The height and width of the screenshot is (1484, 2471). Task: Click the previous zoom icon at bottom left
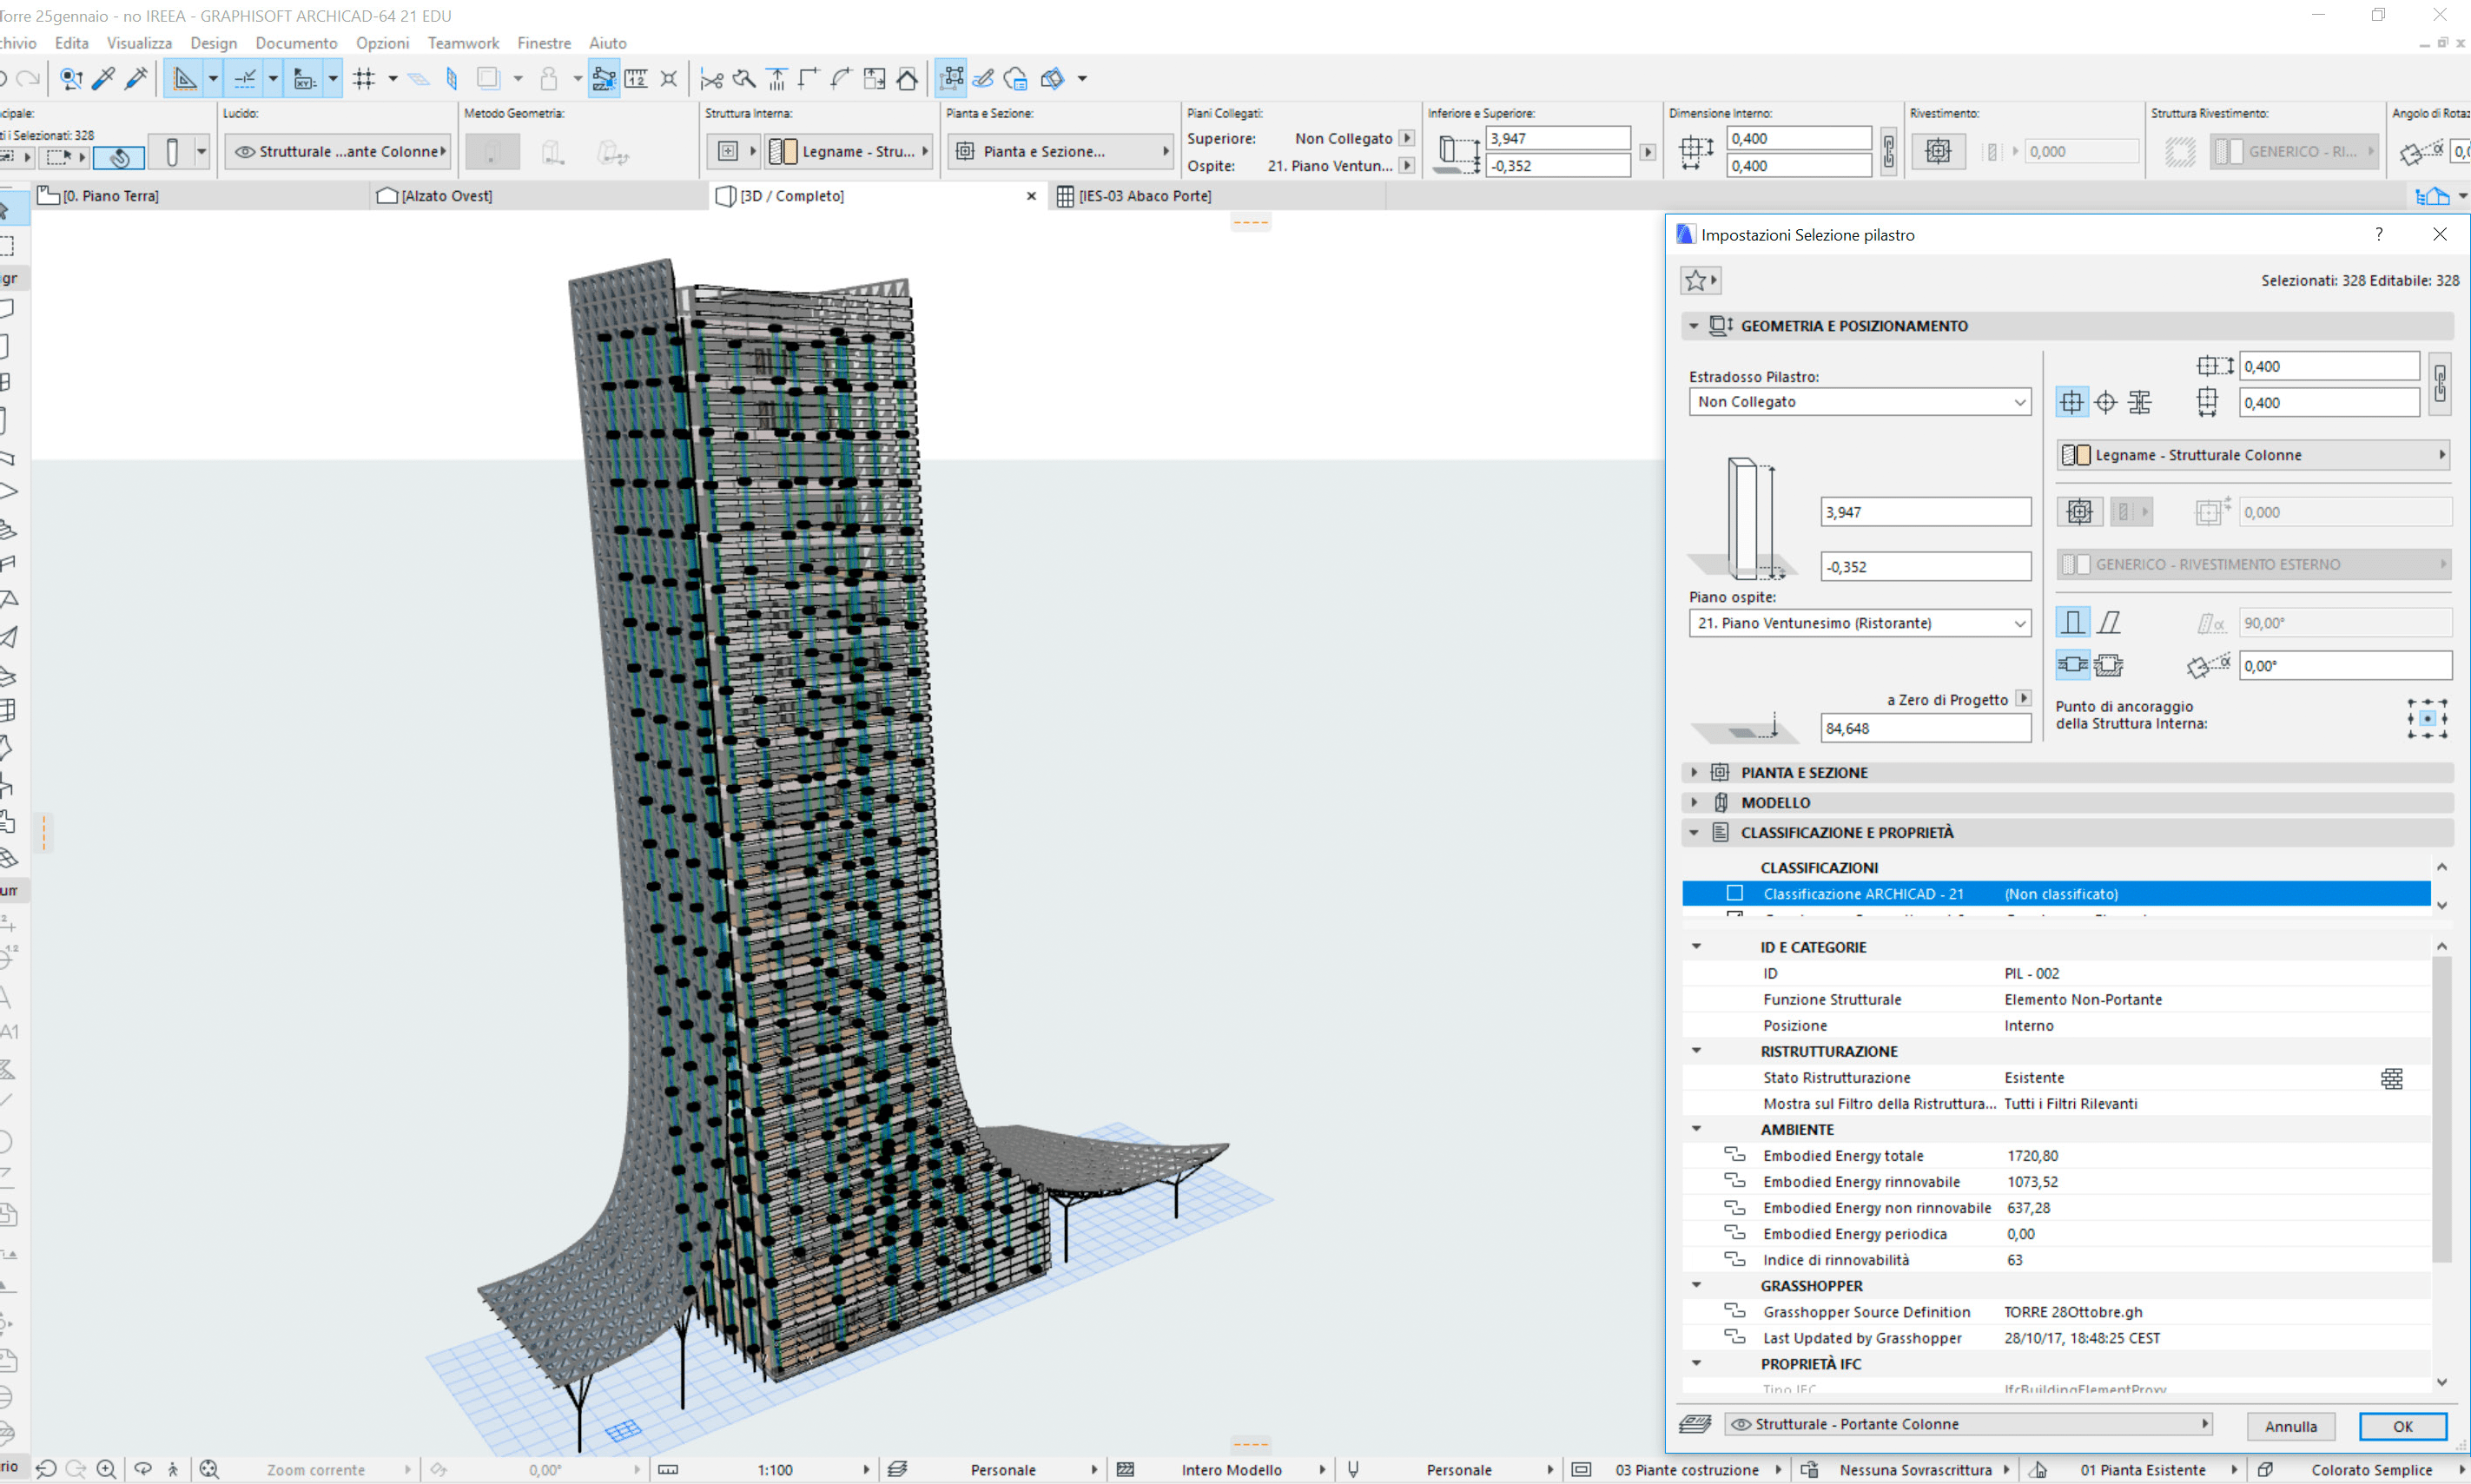[46, 1469]
